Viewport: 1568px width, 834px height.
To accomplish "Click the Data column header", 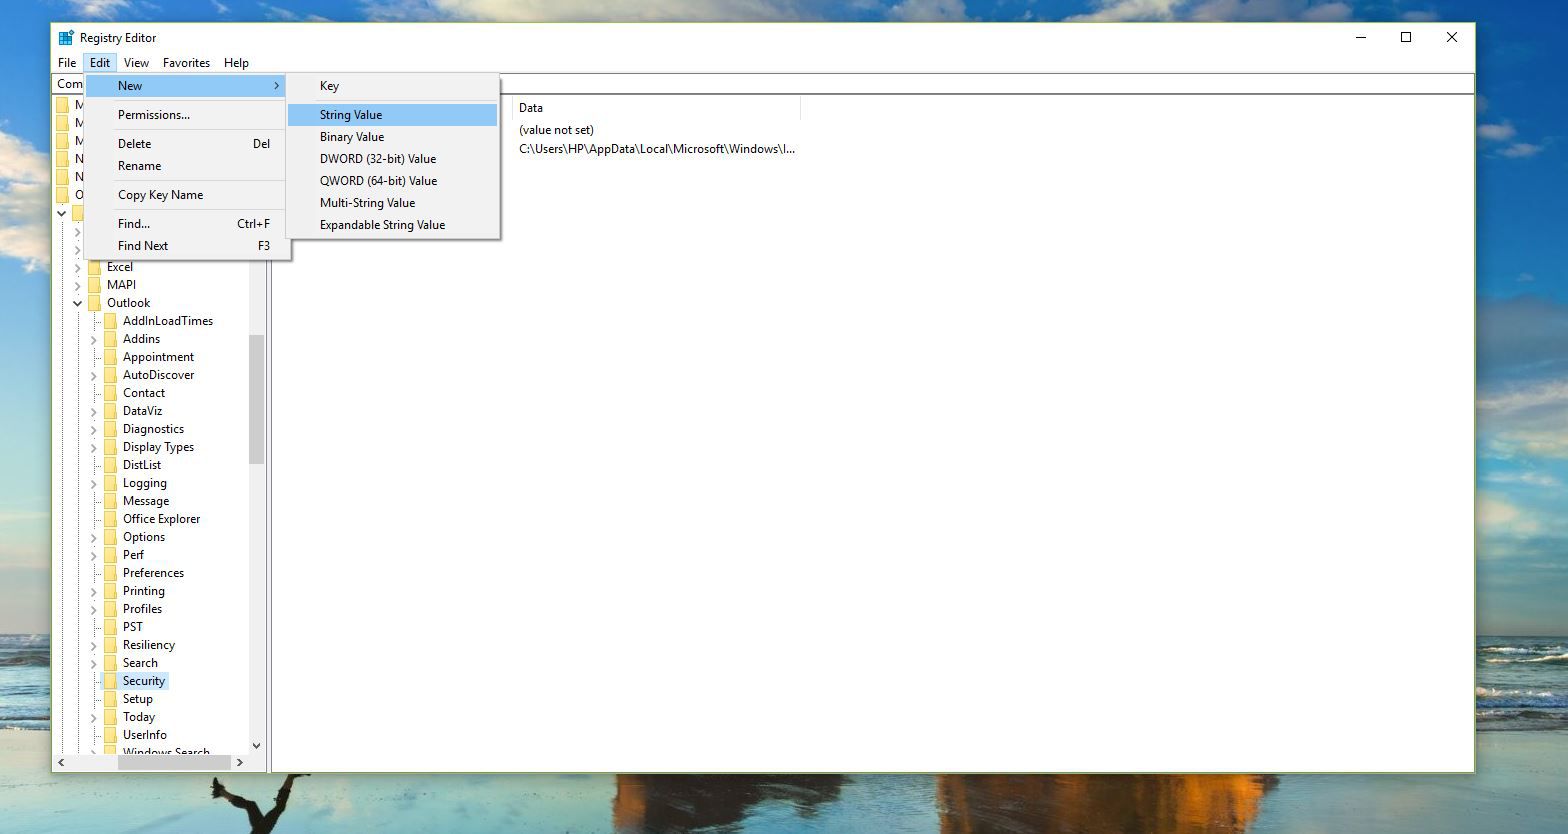I will coord(656,108).
